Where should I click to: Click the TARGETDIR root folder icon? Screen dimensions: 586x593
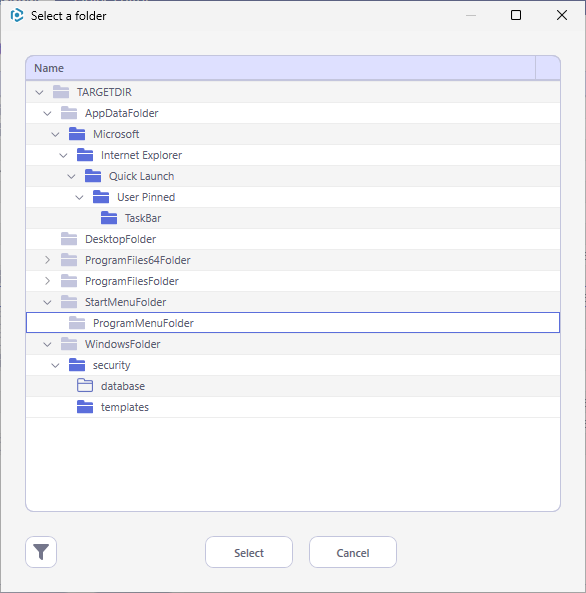[61, 92]
